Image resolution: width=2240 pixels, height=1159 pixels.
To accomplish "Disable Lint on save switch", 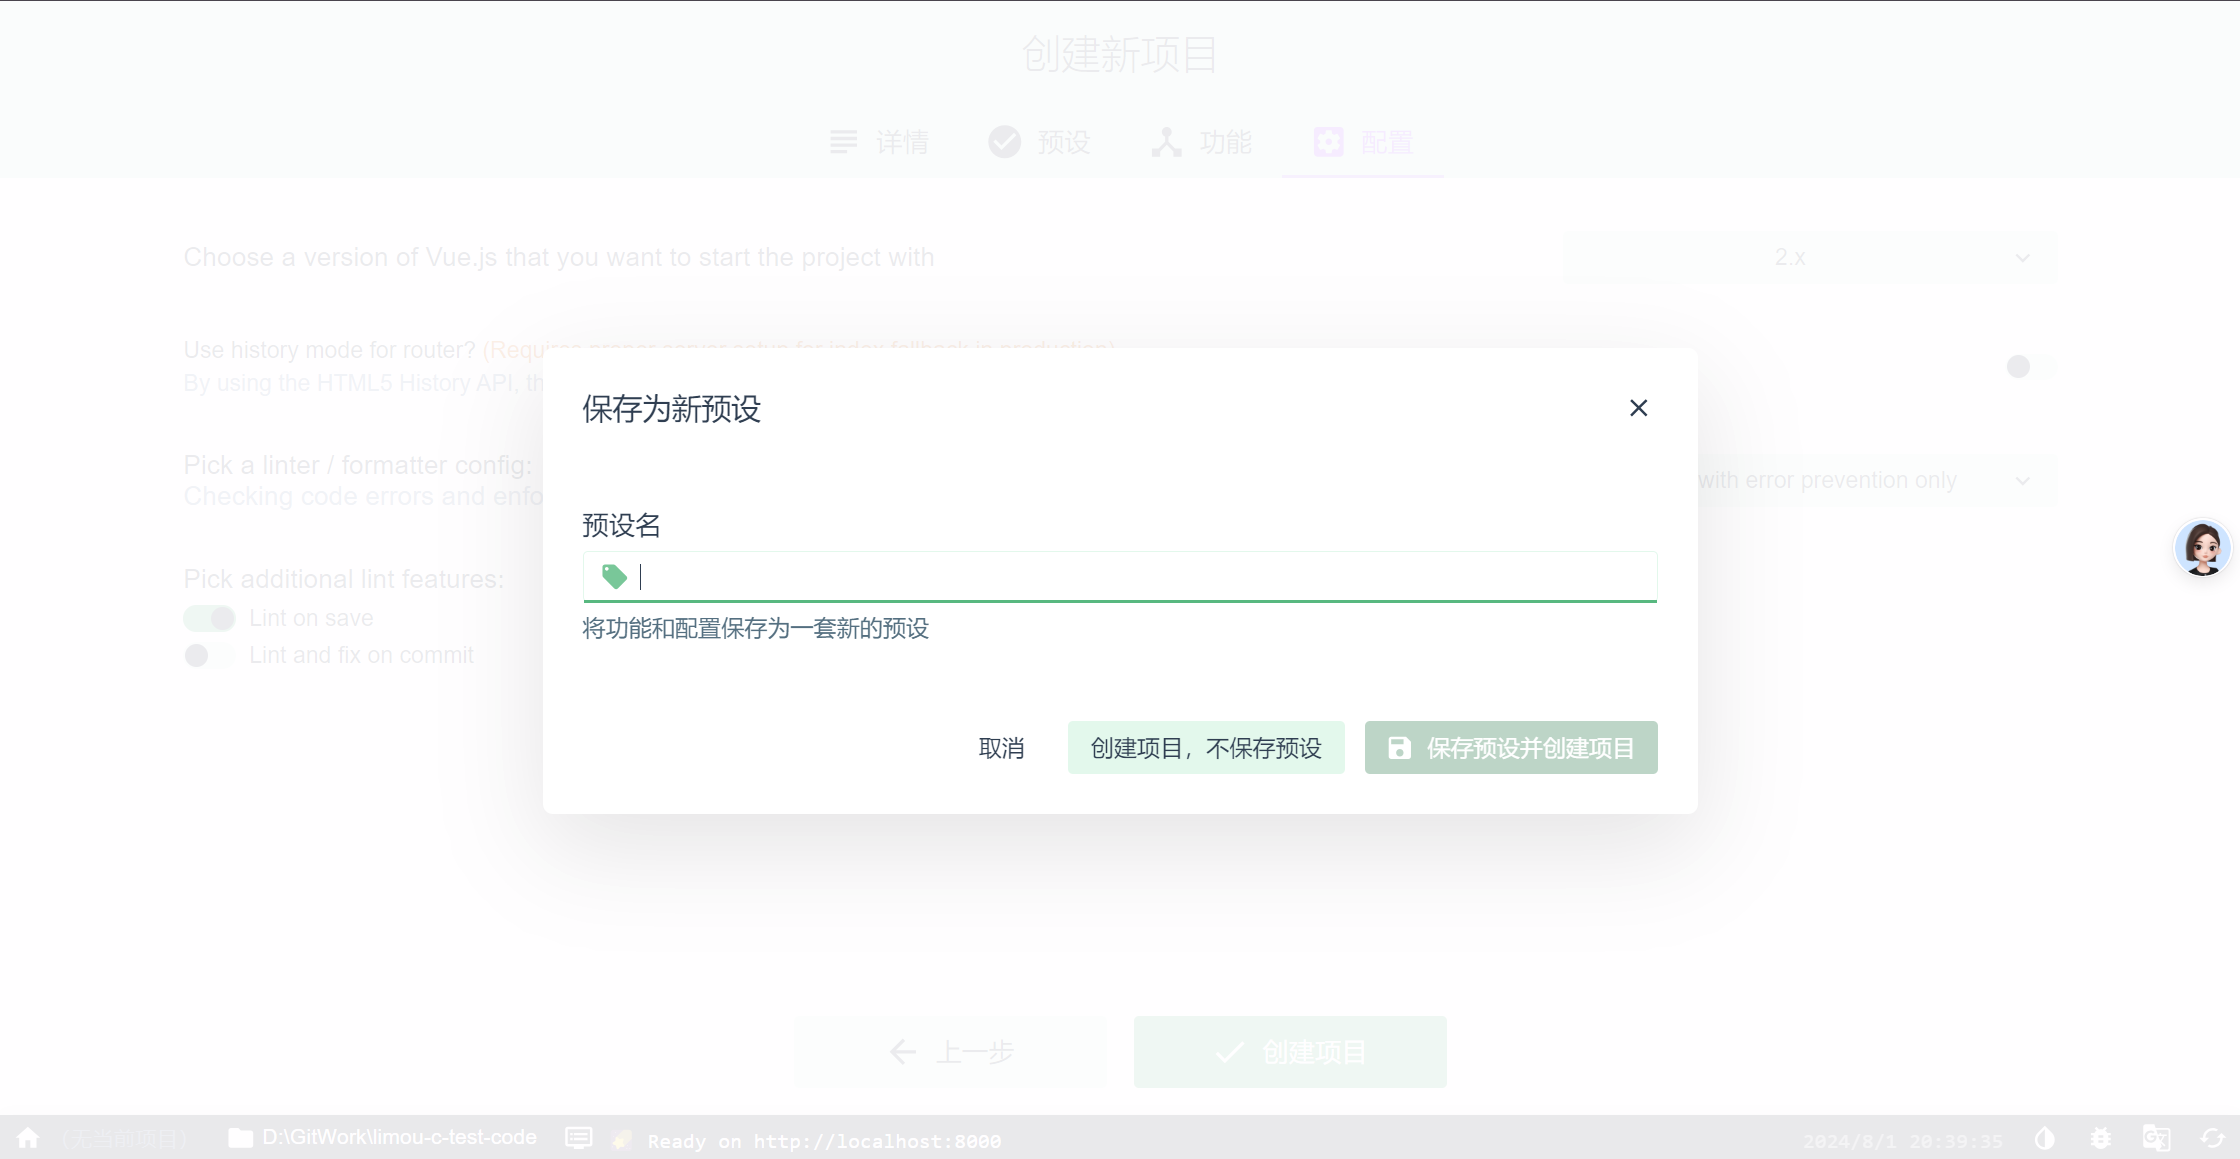I will coord(209,618).
